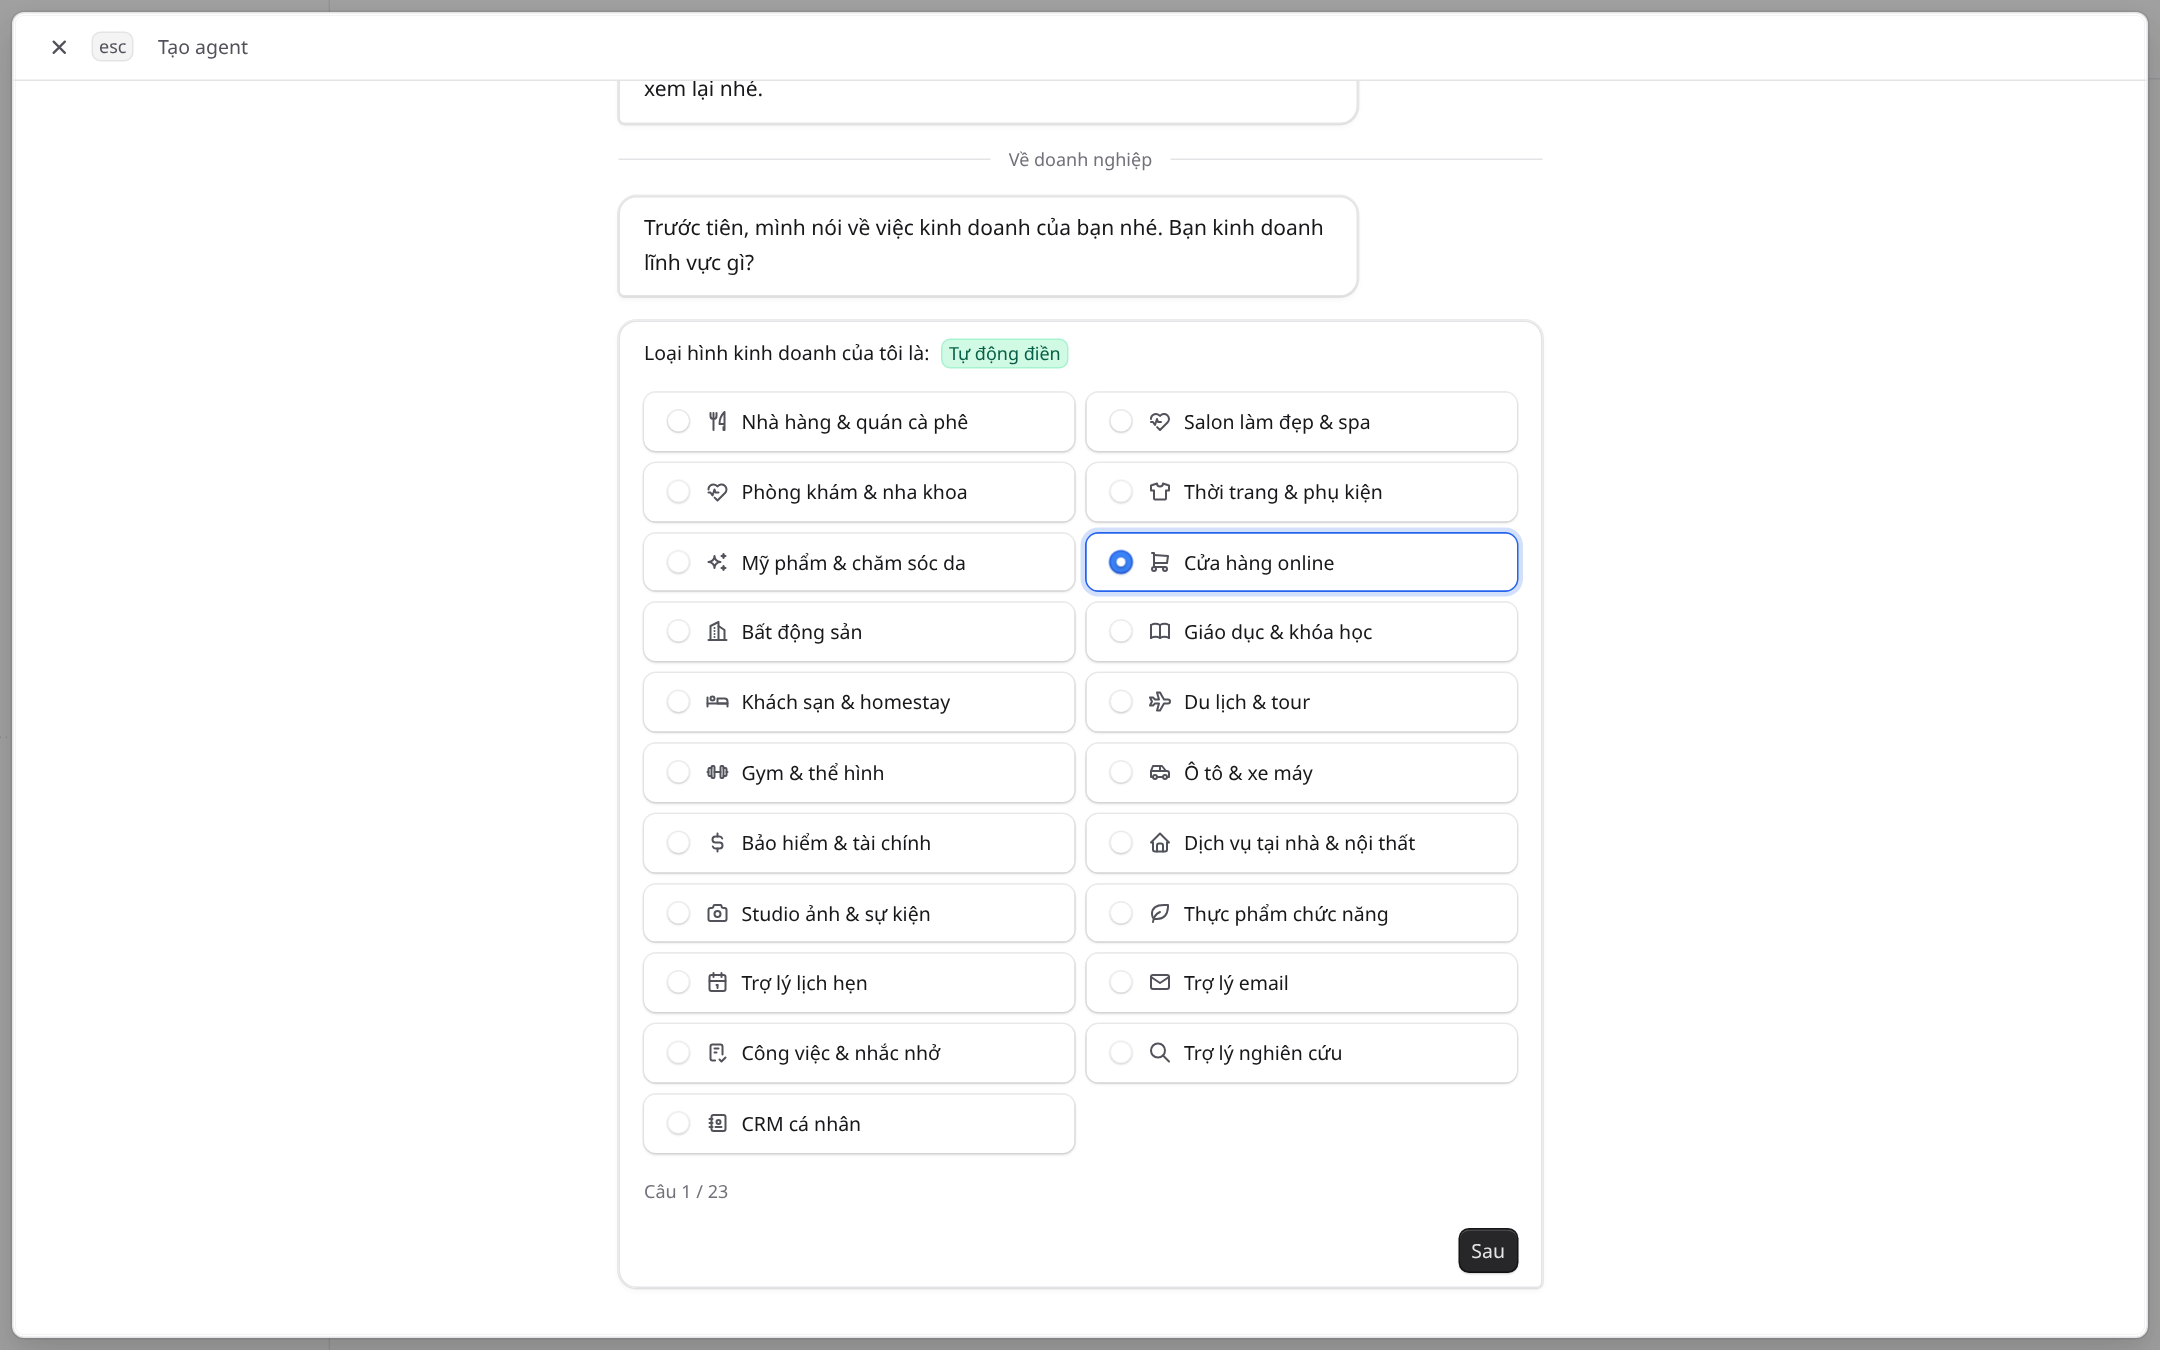Click the camera icon for Studio ảnh
The height and width of the screenshot is (1350, 2160).
717,913
